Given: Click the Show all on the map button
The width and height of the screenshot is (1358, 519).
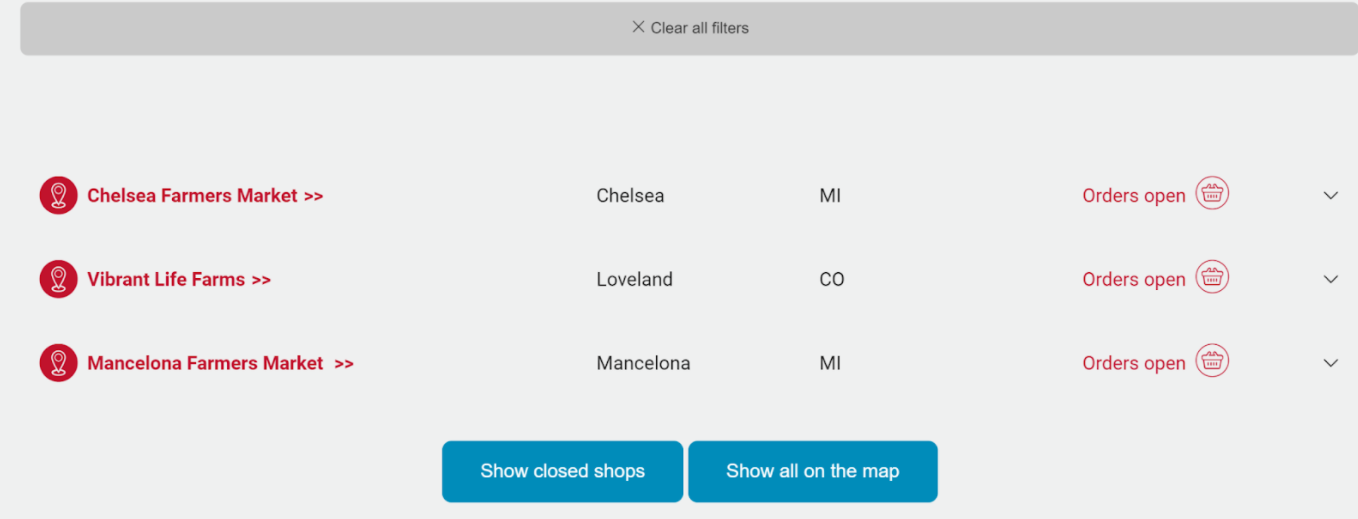Looking at the screenshot, I should (813, 471).
